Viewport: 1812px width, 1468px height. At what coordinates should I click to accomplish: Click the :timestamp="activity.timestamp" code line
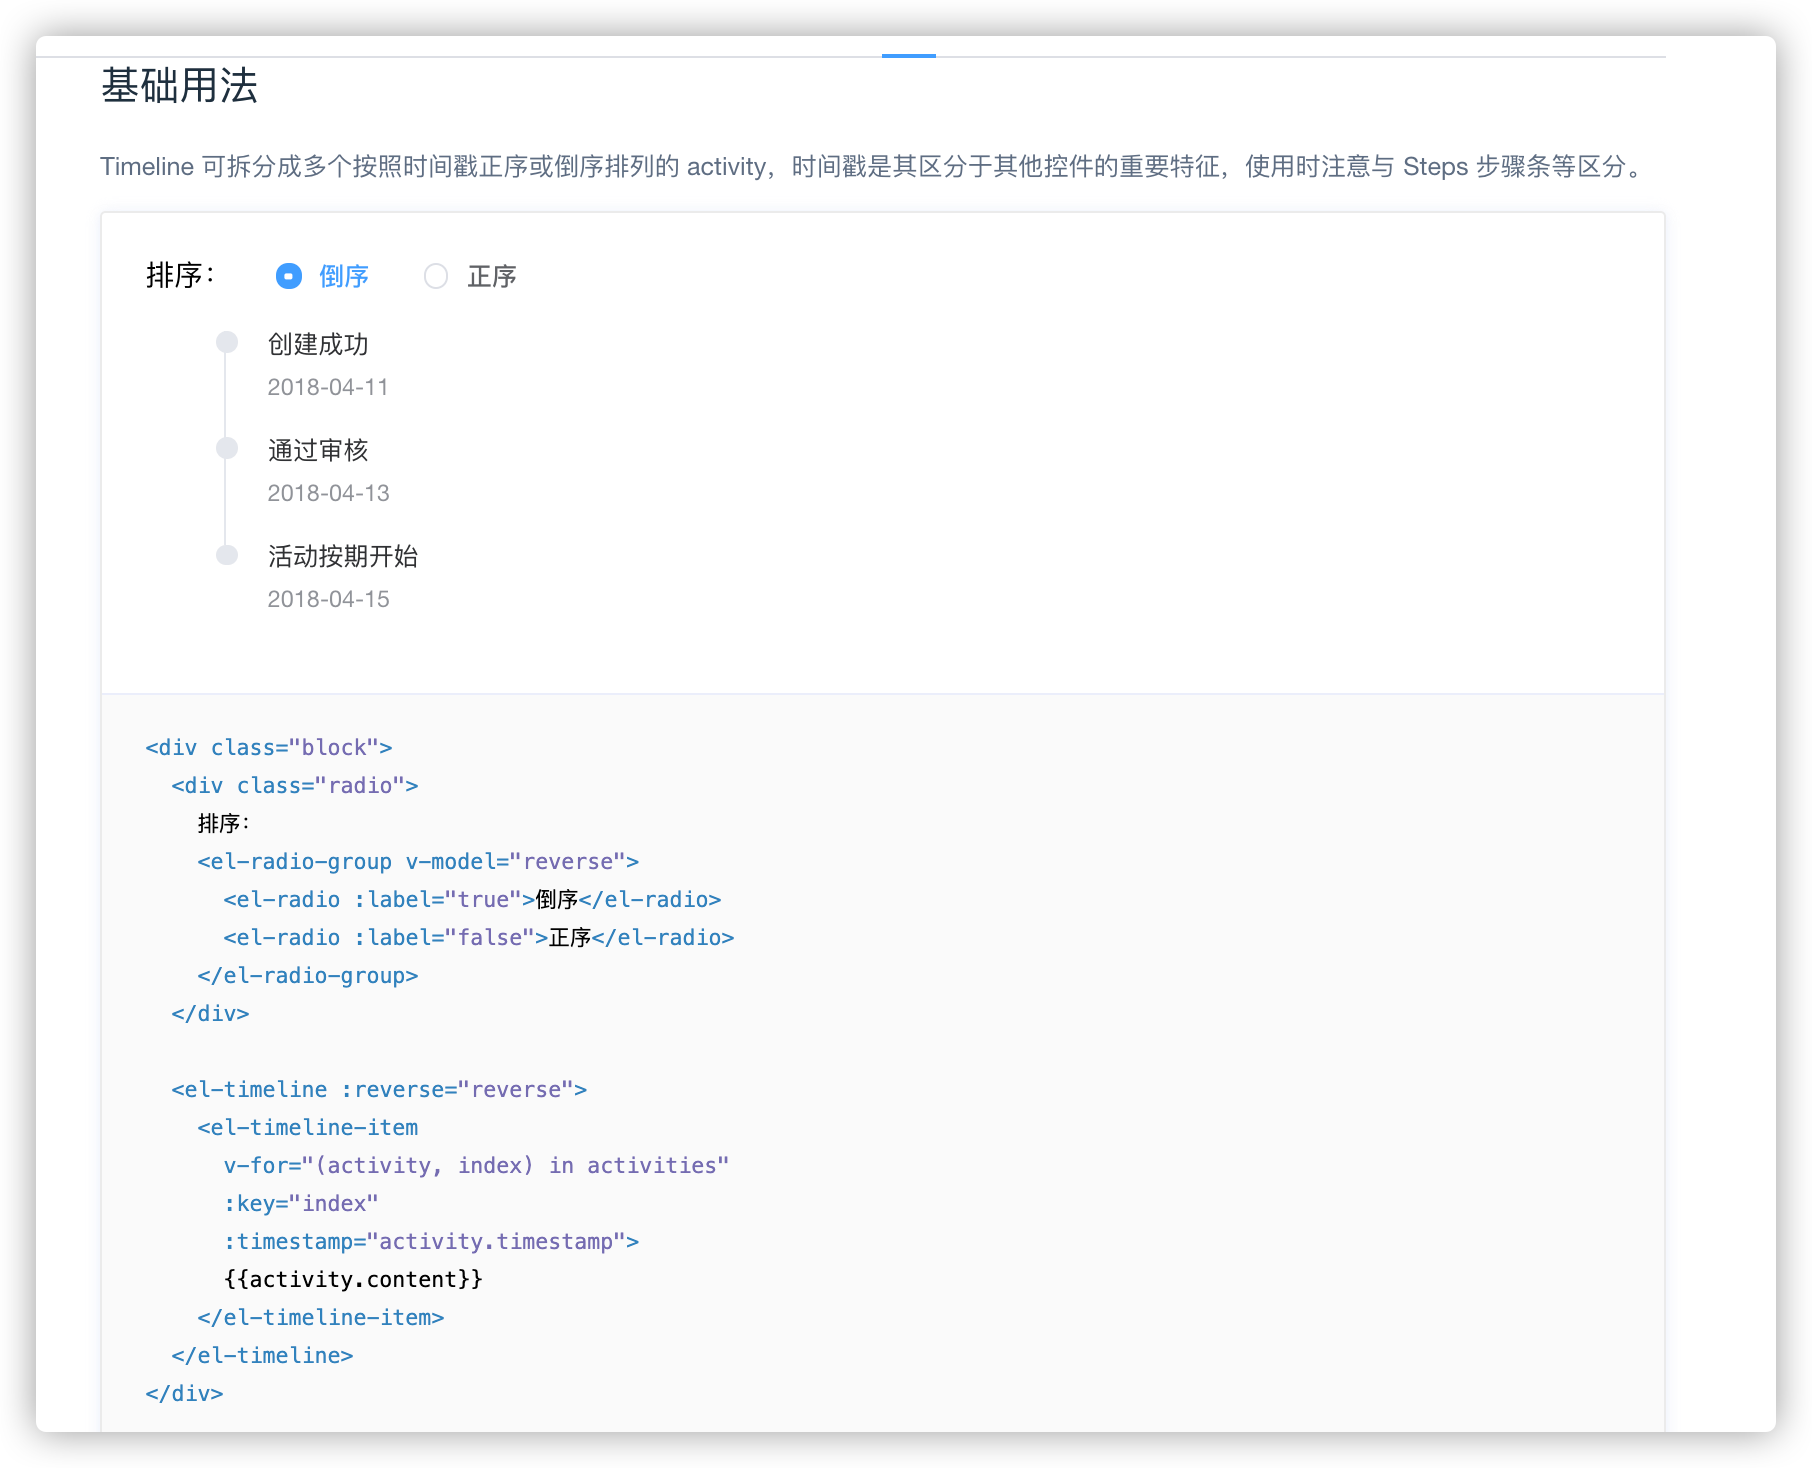pyautogui.click(x=431, y=1241)
